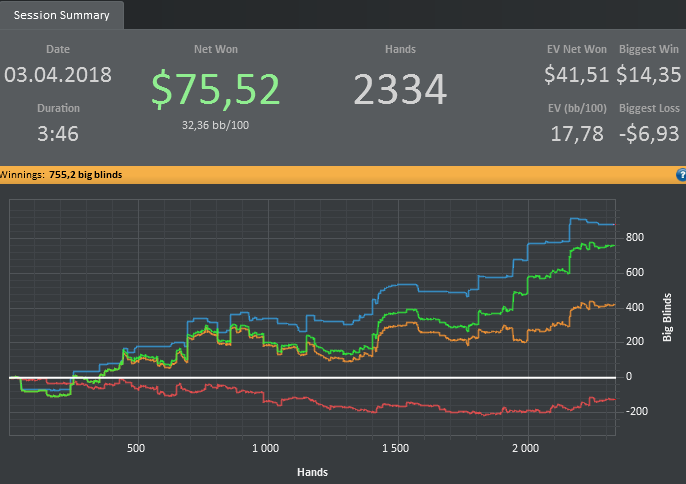This screenshot has height=484, width=686.
Task: Click the 1 500 hands axis label
Action: [x=395, y=448]
